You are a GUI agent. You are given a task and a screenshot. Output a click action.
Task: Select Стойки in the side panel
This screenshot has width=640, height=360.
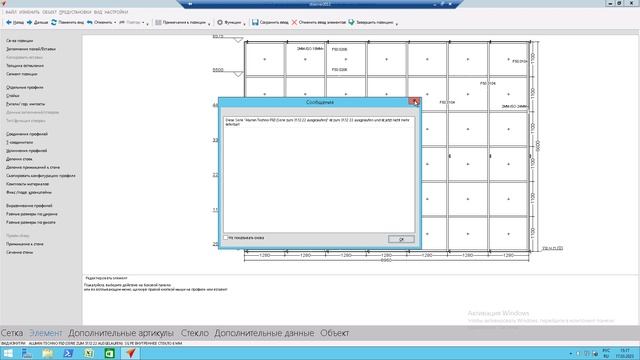point(13,96)
